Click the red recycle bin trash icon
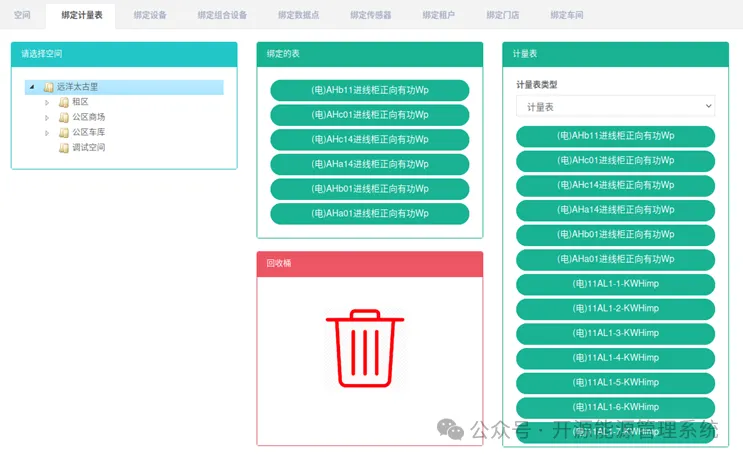Image resolution: width=743 pixels, height=460 pixels. tap(365, 348)
